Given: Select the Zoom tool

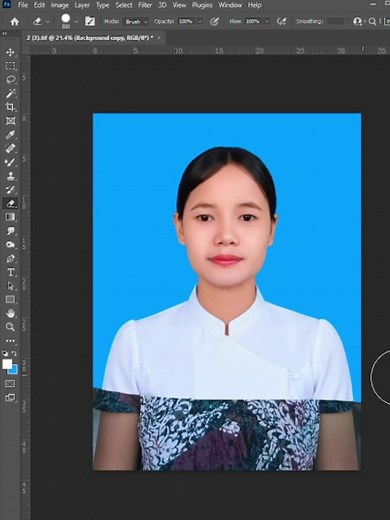Looking at the screenshot, I should [10, 327].
